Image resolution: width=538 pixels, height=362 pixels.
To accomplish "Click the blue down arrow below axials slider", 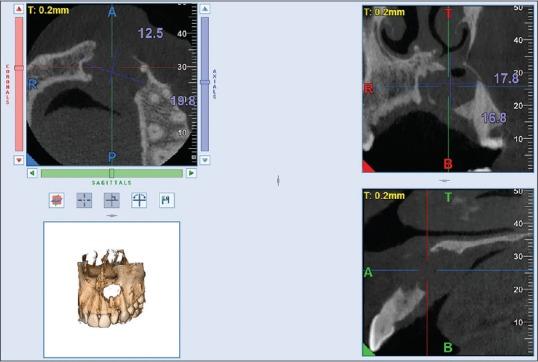I will pyautogui.click(x=205, y=160).
